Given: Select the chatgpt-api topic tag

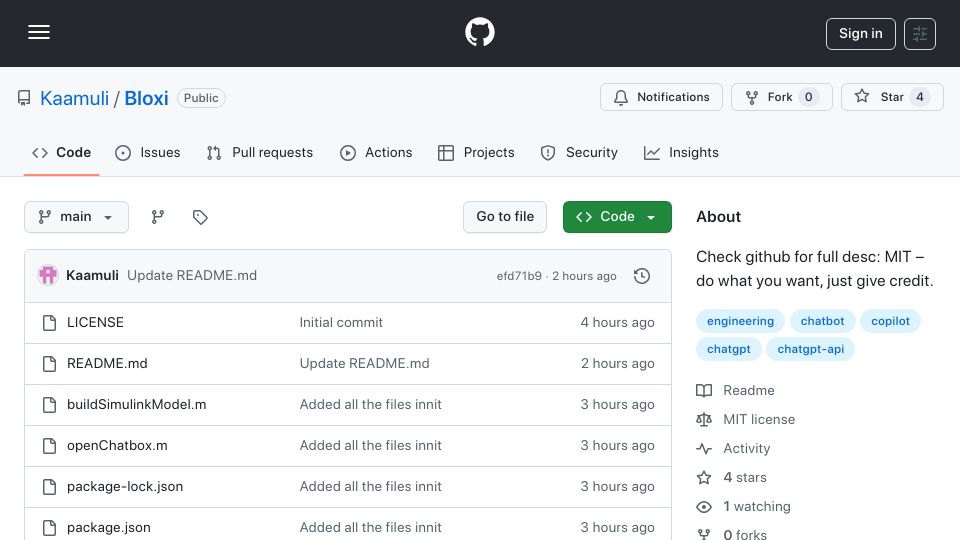Looking at the screenshot, I should (811, 349).
